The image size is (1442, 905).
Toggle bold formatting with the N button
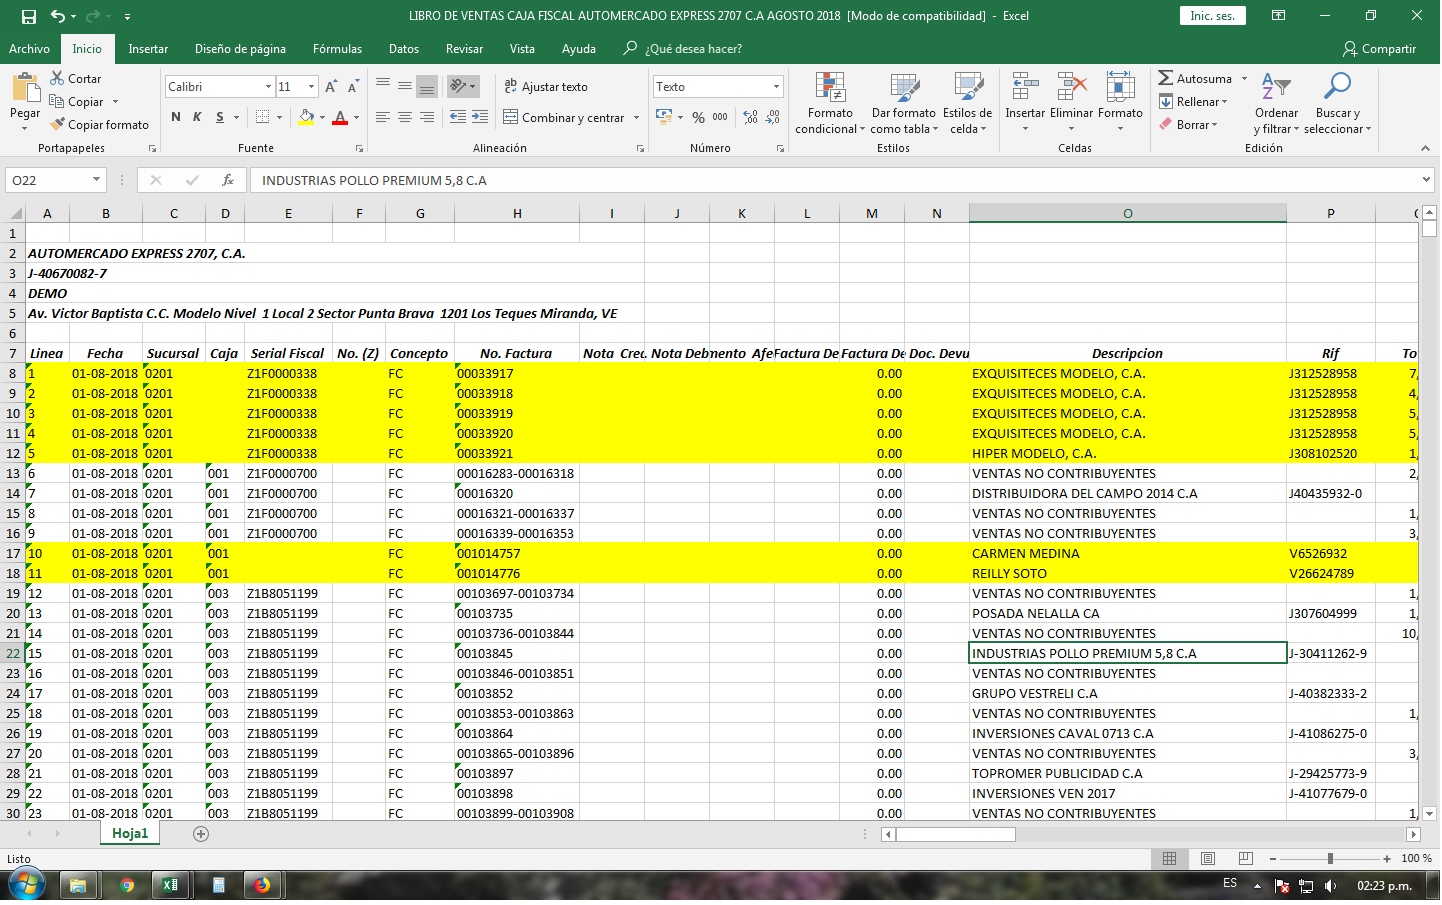(176, 118)
